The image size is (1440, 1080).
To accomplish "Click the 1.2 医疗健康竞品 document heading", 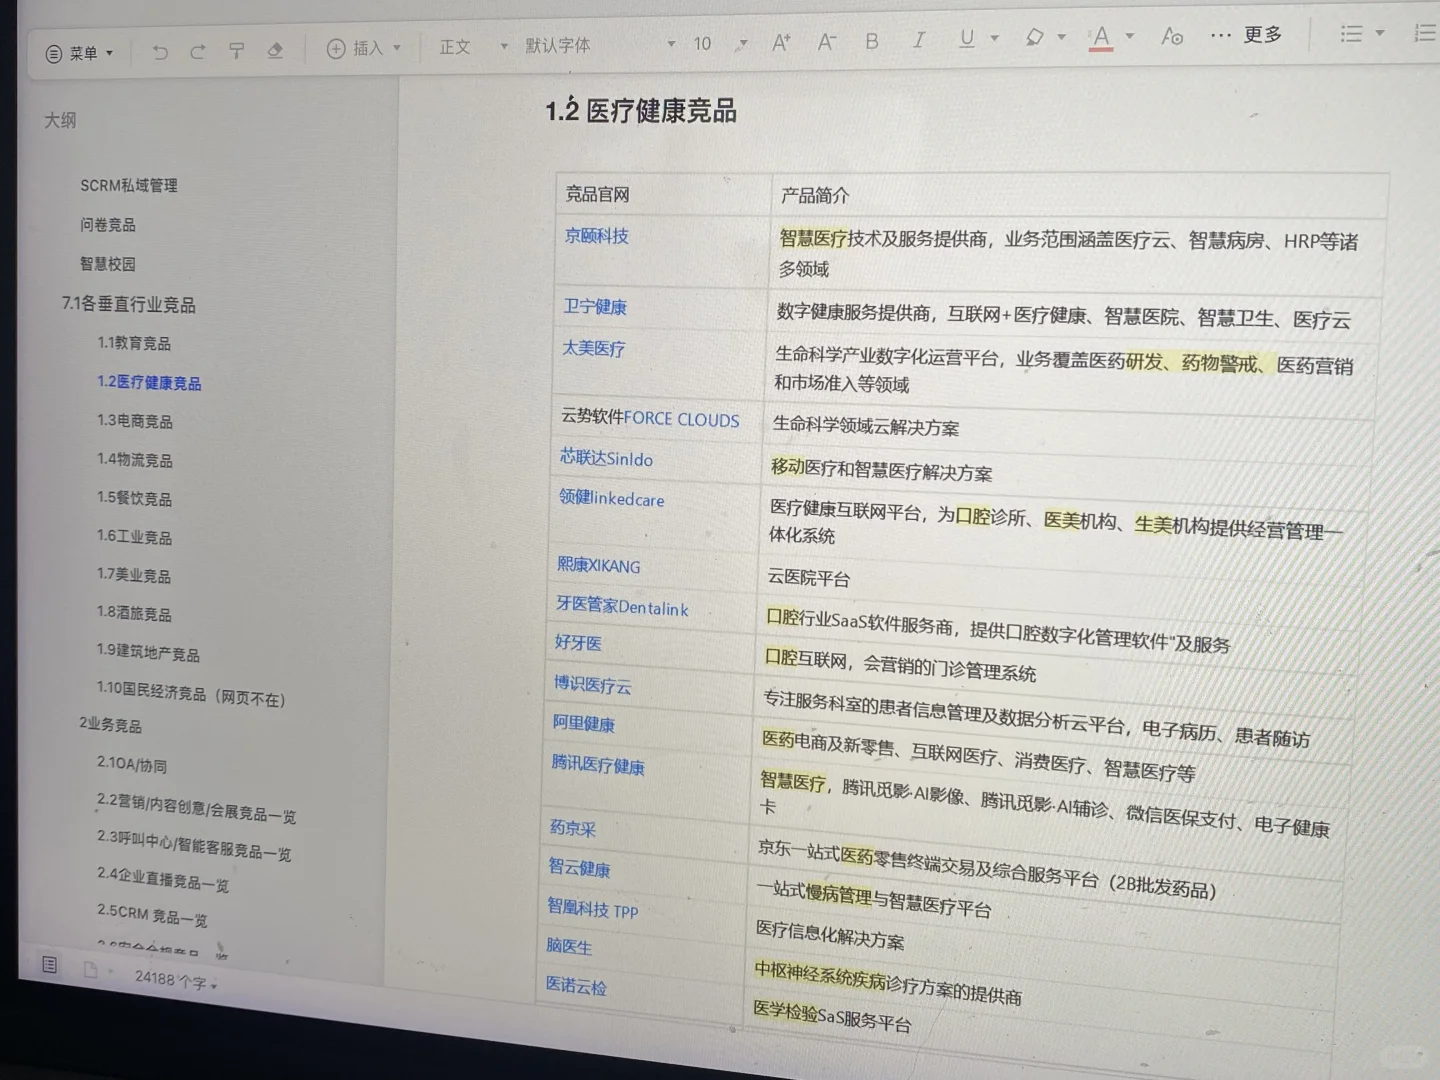I will [641, 110].
